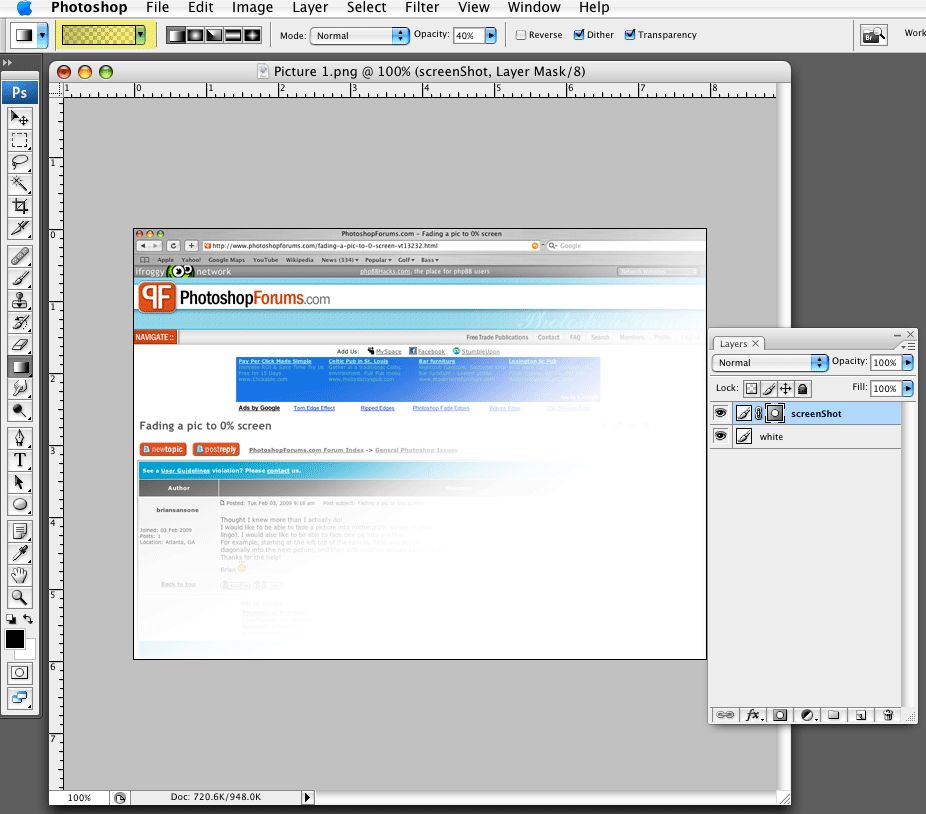Click the foreground color swatch
This screenshot has width=926, height=814.
pyautogui.click(x=15, y=639)
